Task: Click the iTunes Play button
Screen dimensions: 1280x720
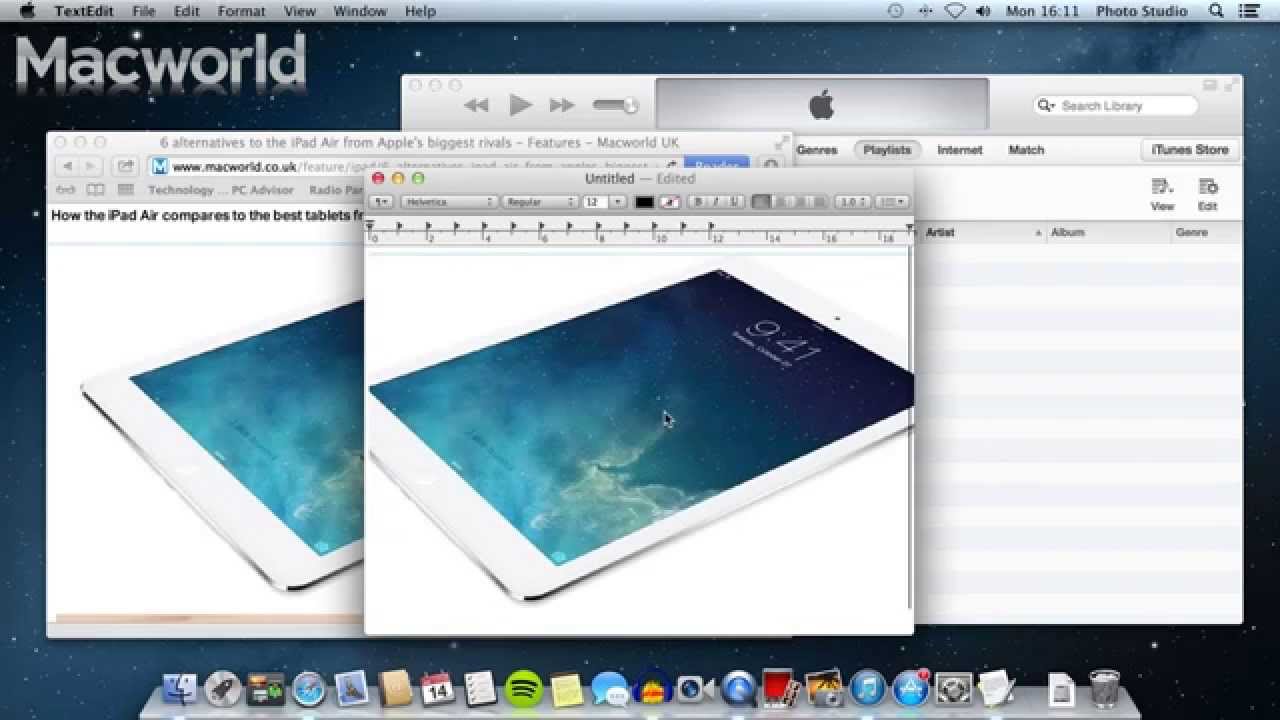Action: click(520, 104)
